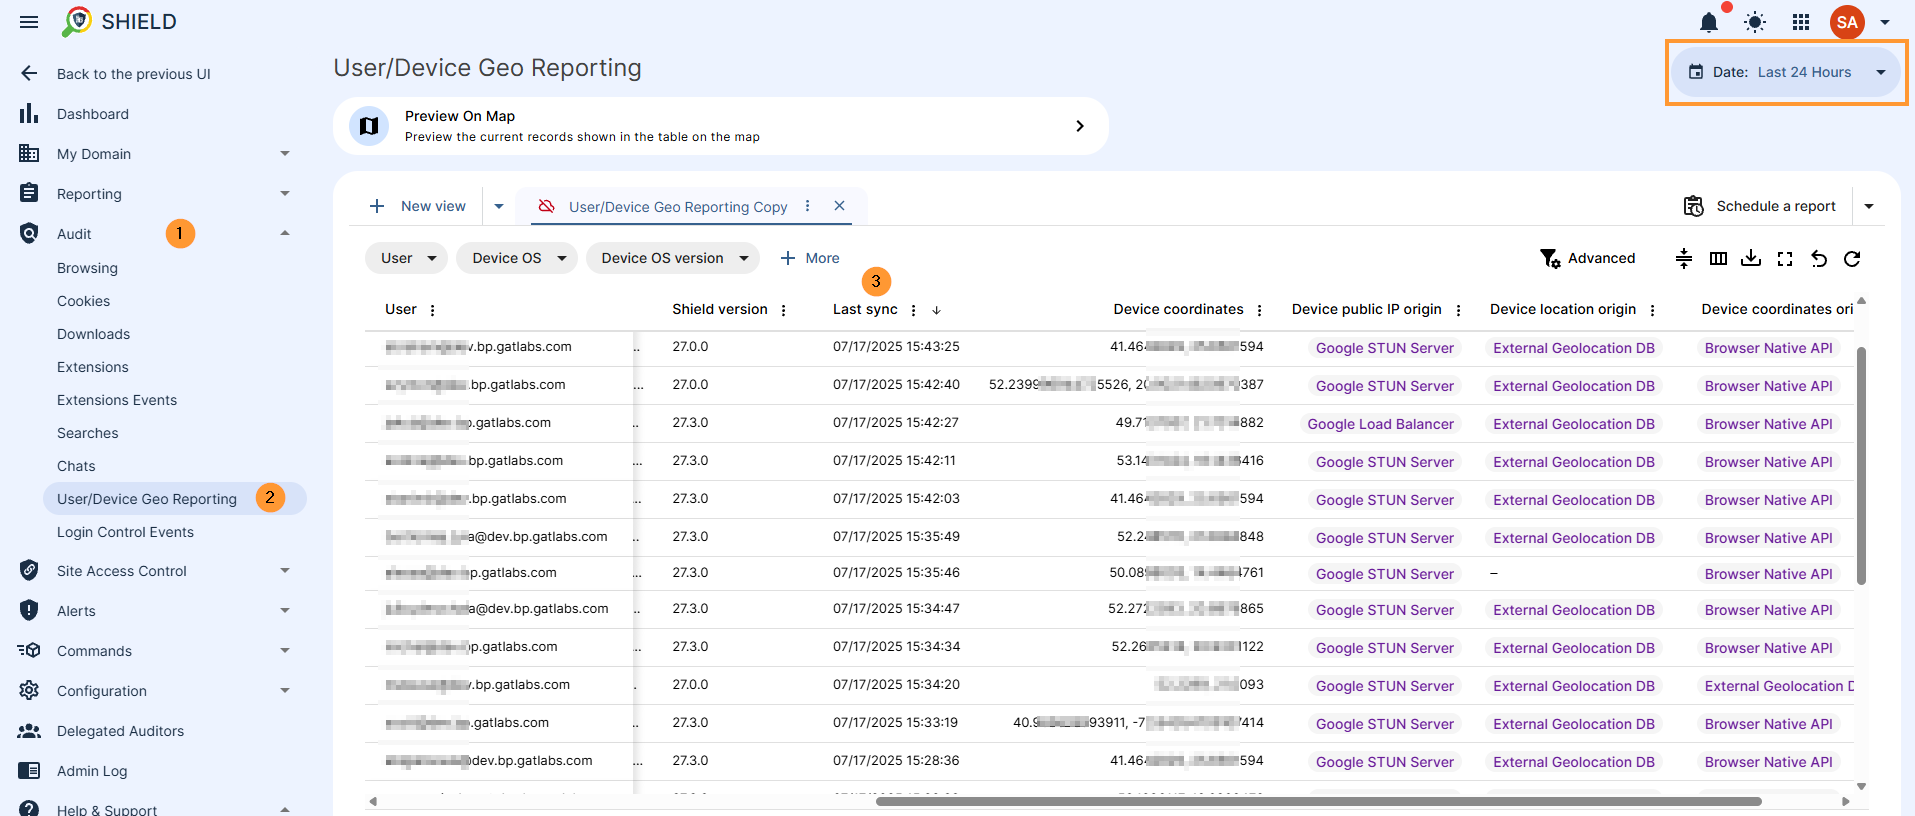Open Shield version column options menu
This screenshot has width=1915, height=816.
pos(783,310)
